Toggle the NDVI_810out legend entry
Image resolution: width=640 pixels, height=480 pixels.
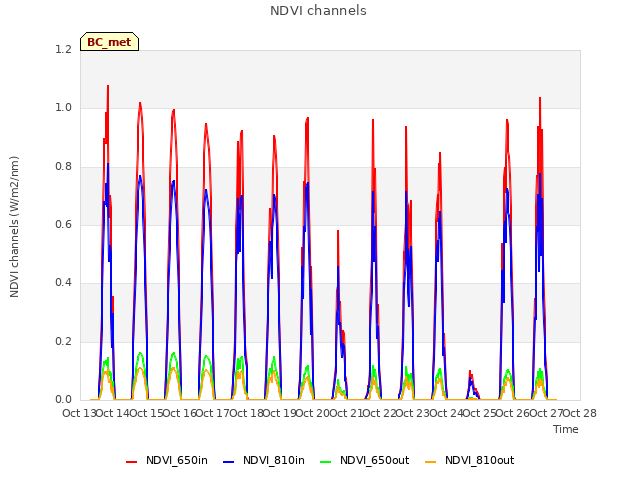click(469, 460)
